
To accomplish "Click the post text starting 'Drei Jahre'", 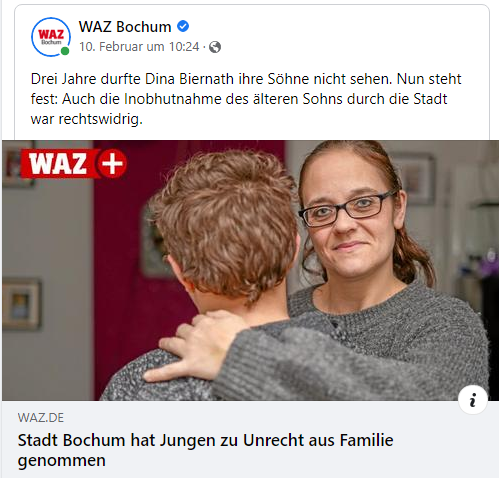I will 246,99.
